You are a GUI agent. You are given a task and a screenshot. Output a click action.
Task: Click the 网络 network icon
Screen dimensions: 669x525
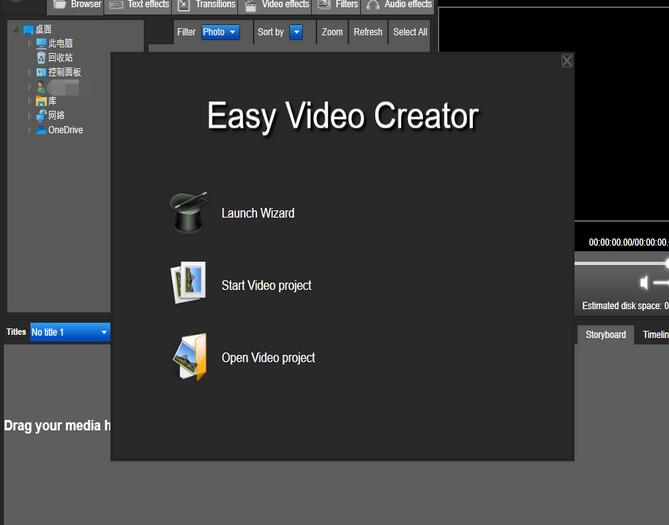41,115
